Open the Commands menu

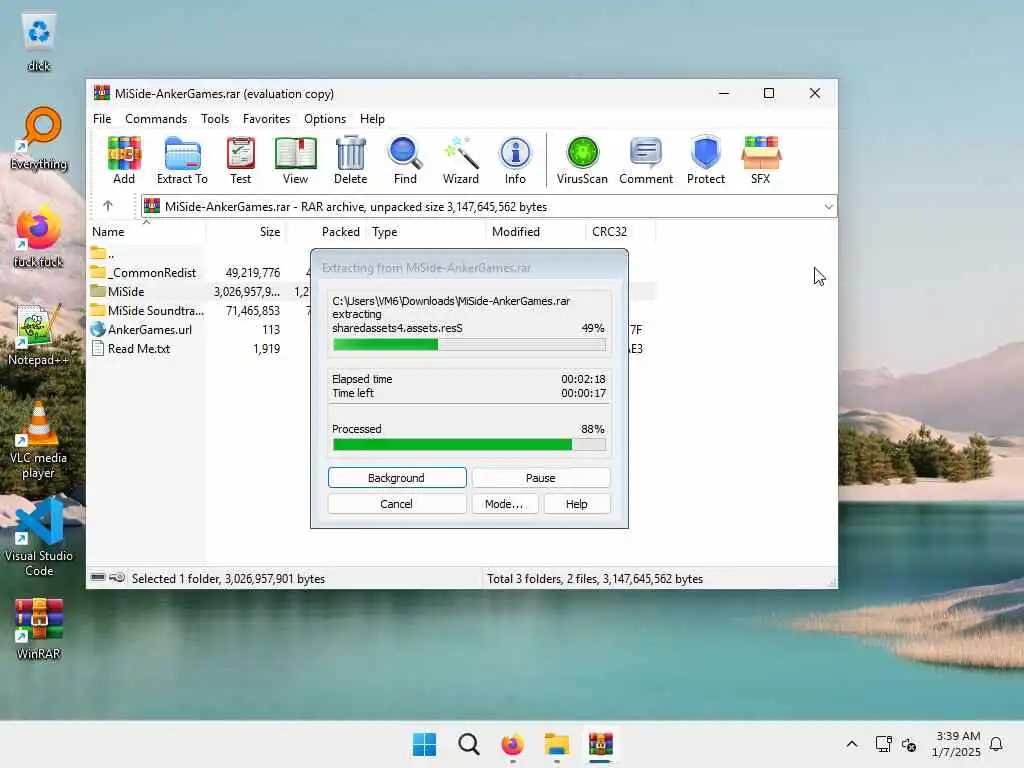(x=156, y=119)
